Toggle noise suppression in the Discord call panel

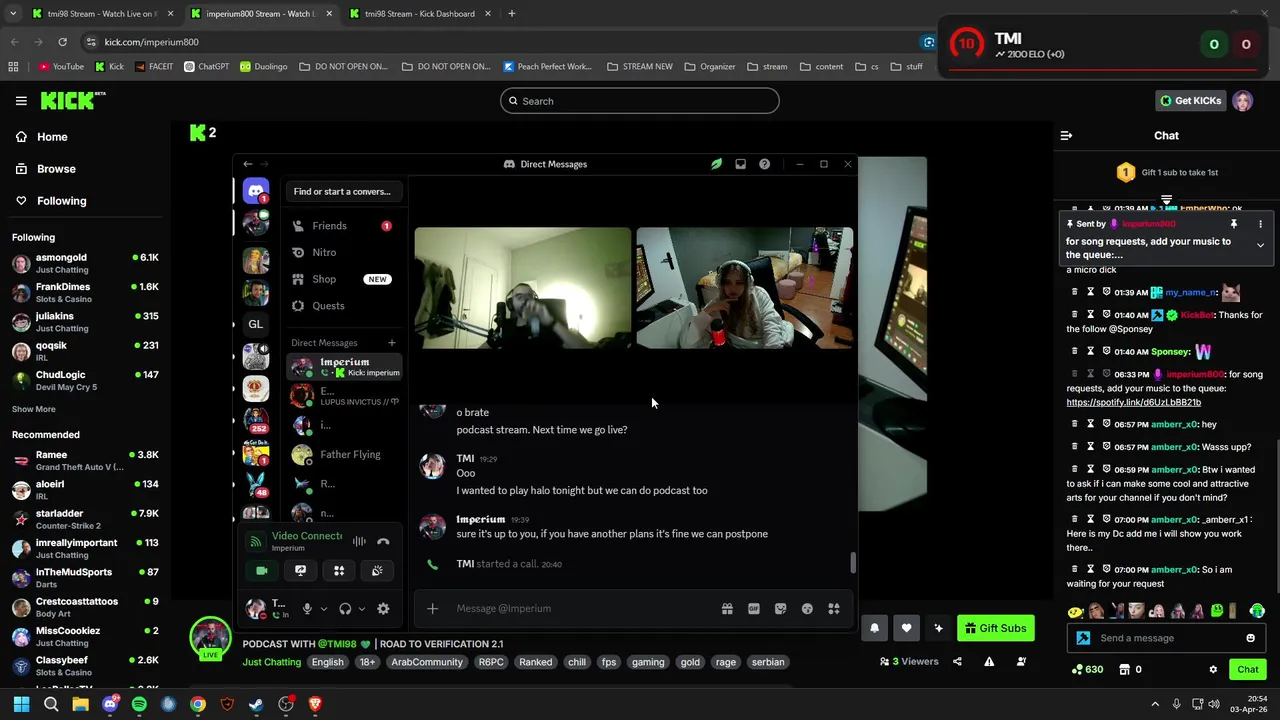coord(359,541)
